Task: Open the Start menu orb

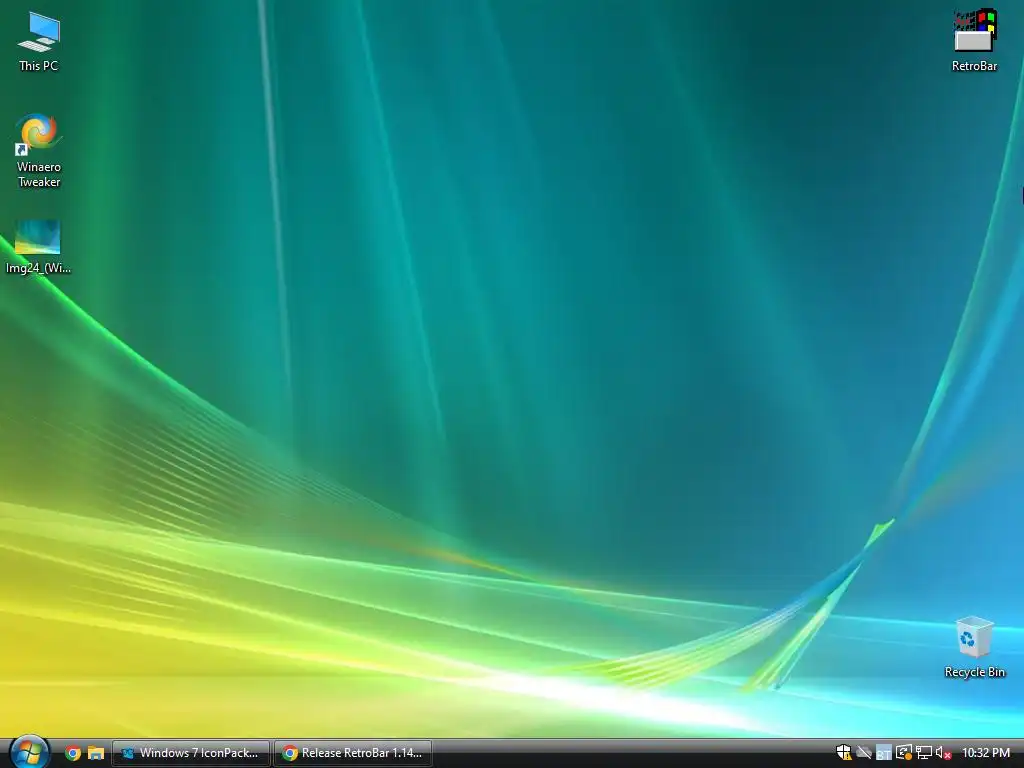Action: point(29,752)
